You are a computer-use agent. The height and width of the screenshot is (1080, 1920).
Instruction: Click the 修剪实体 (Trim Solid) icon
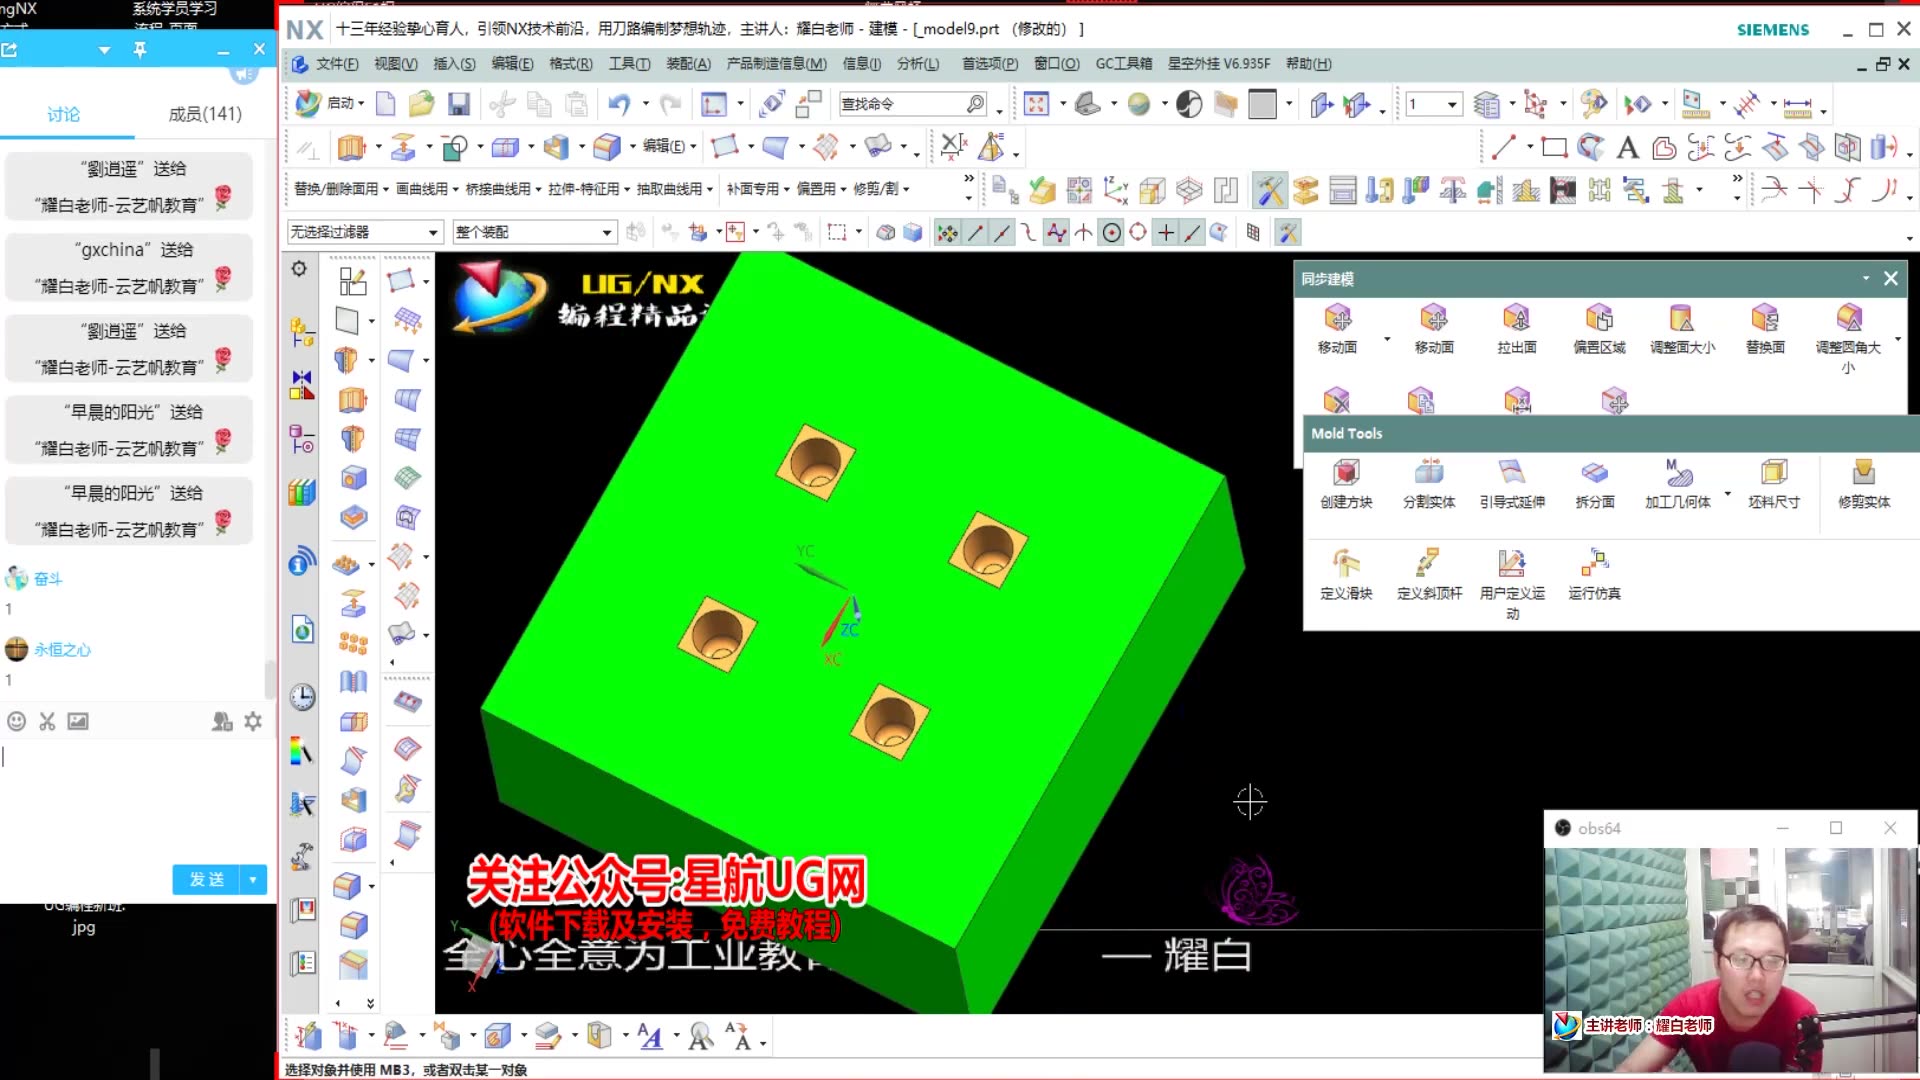[x=1863, y=473]
